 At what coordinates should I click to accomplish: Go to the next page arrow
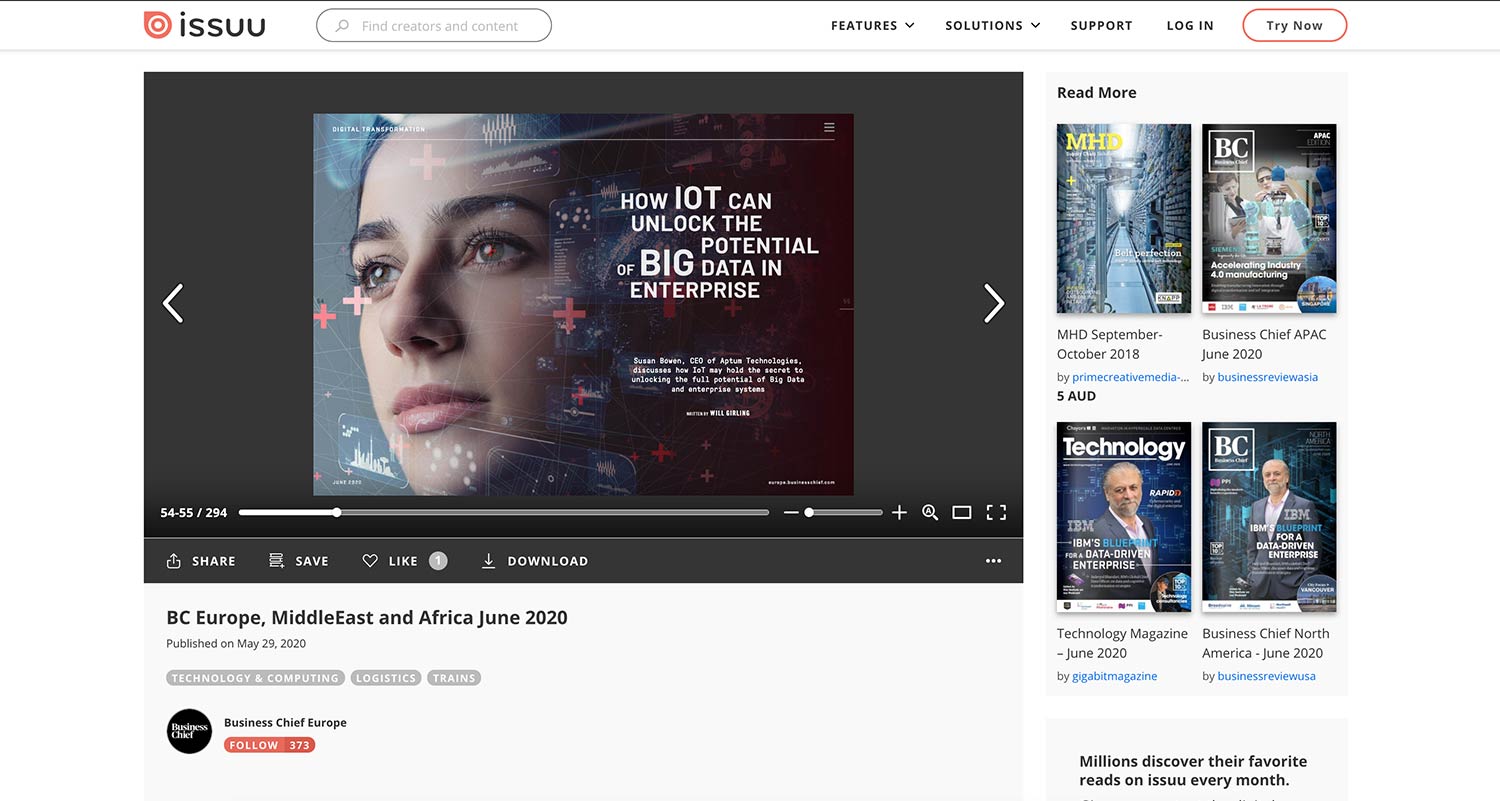[x=993, y=303]
